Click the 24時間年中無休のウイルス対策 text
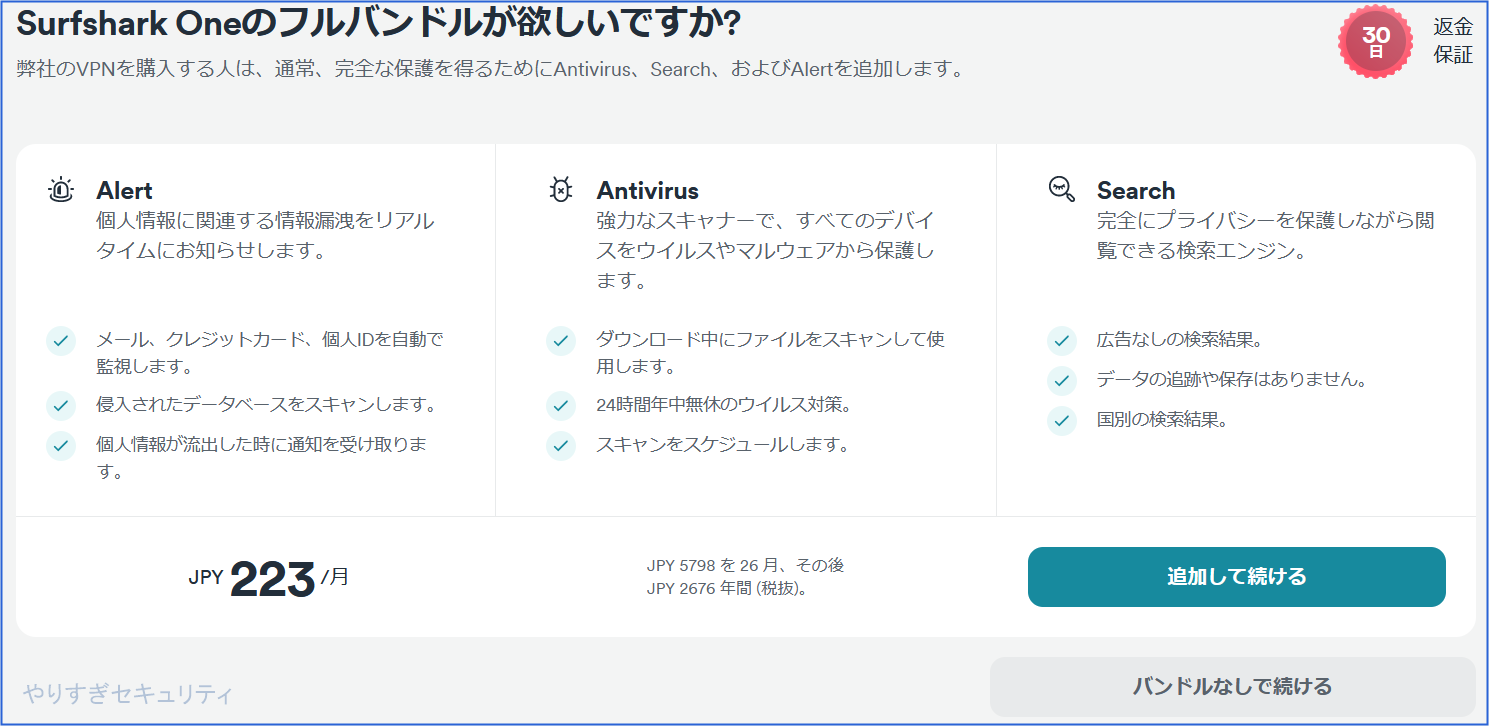 [723, 405]
